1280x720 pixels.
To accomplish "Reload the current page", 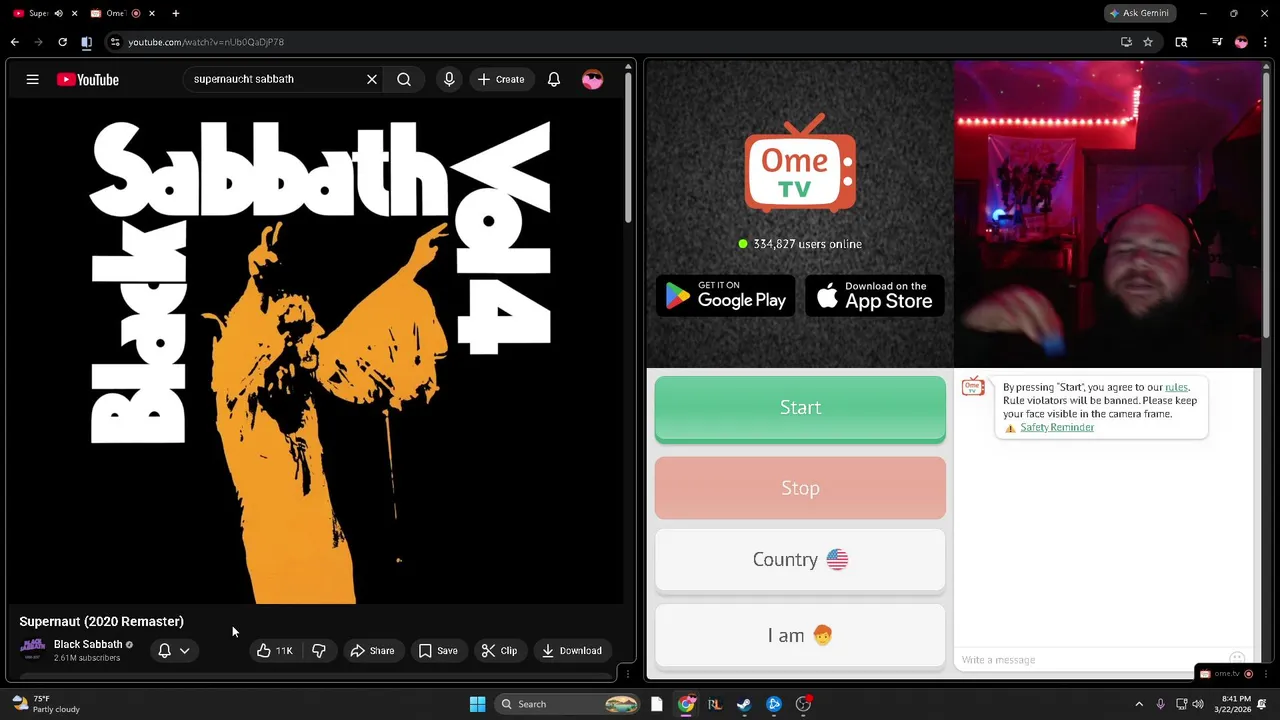I will click(62, 42).
